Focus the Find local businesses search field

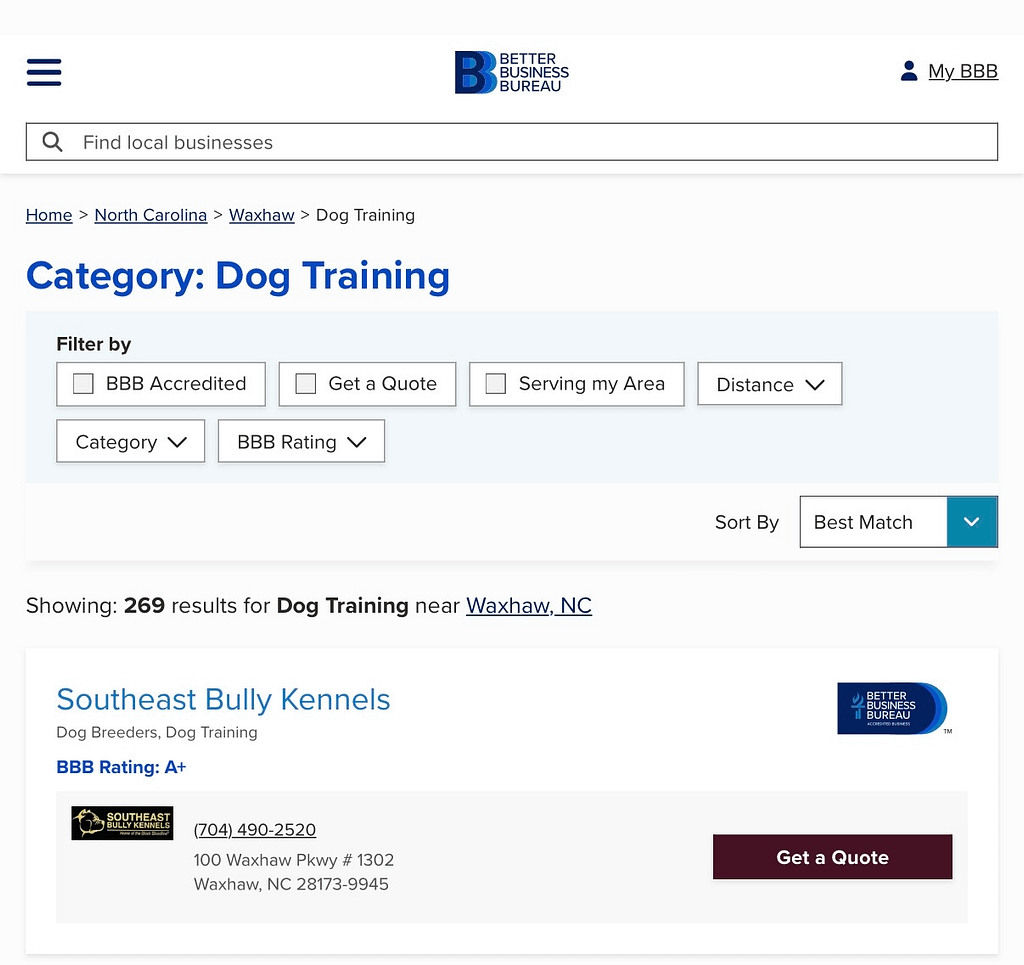click(512, 142)
